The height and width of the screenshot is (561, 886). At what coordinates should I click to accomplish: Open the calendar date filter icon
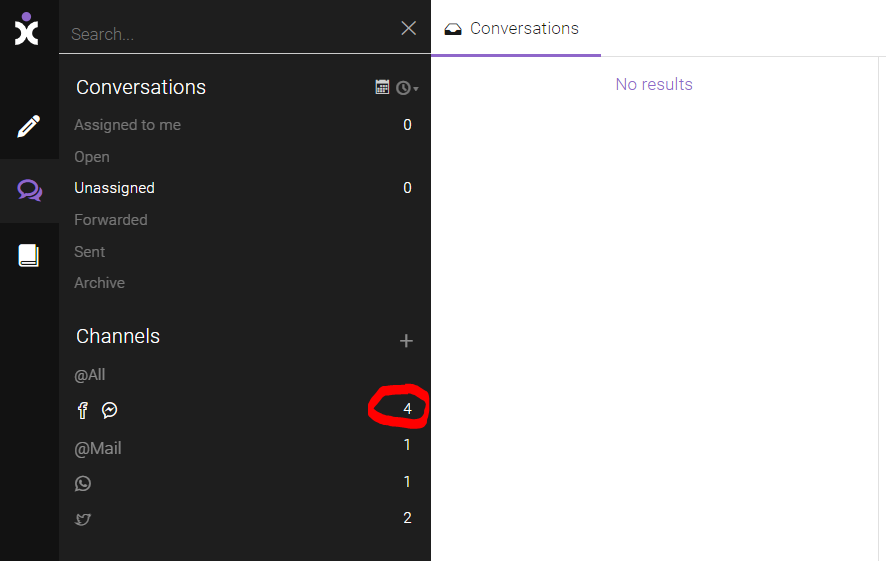point(383,87)
